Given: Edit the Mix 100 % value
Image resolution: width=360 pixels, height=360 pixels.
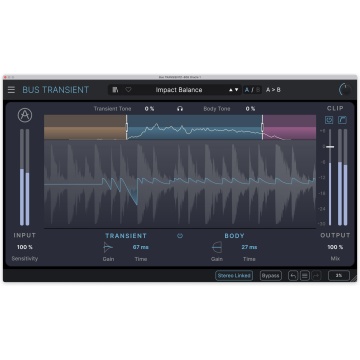Looking at the screenshot, I should [335, 247].
